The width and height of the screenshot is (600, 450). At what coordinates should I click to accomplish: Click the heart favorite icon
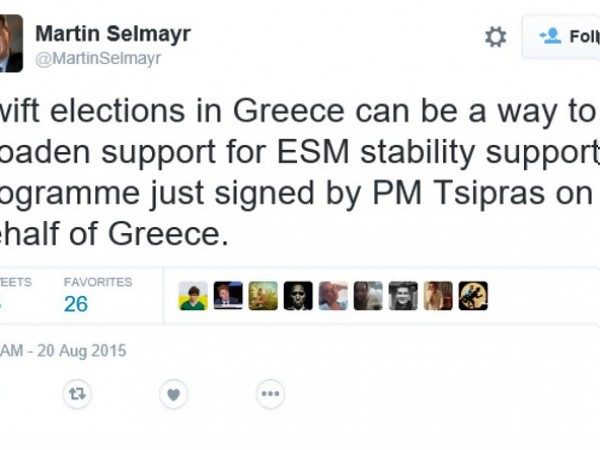(x=174, y=394)
